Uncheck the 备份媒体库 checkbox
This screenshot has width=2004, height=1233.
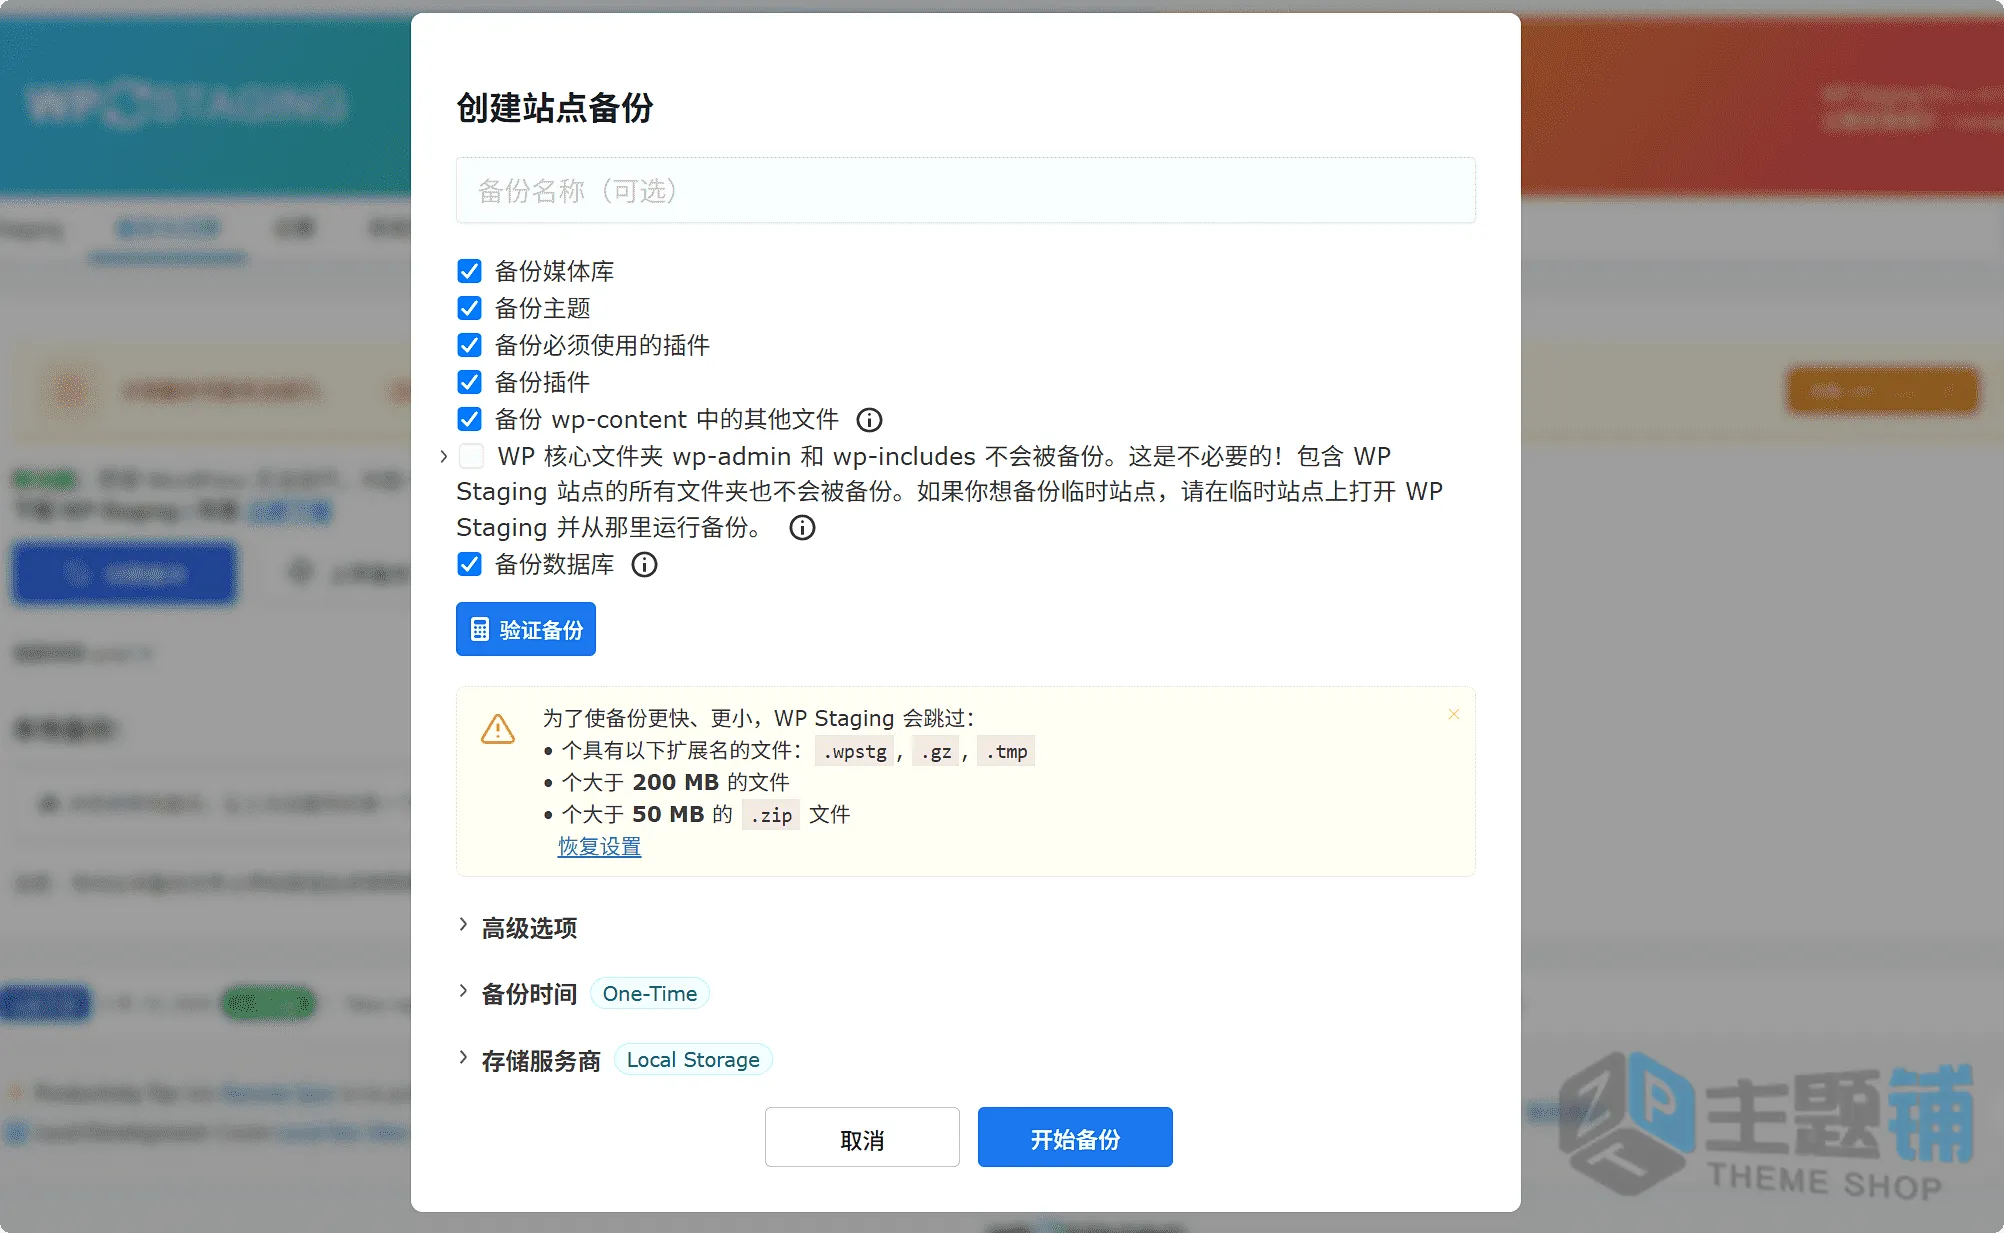point(469,271)
